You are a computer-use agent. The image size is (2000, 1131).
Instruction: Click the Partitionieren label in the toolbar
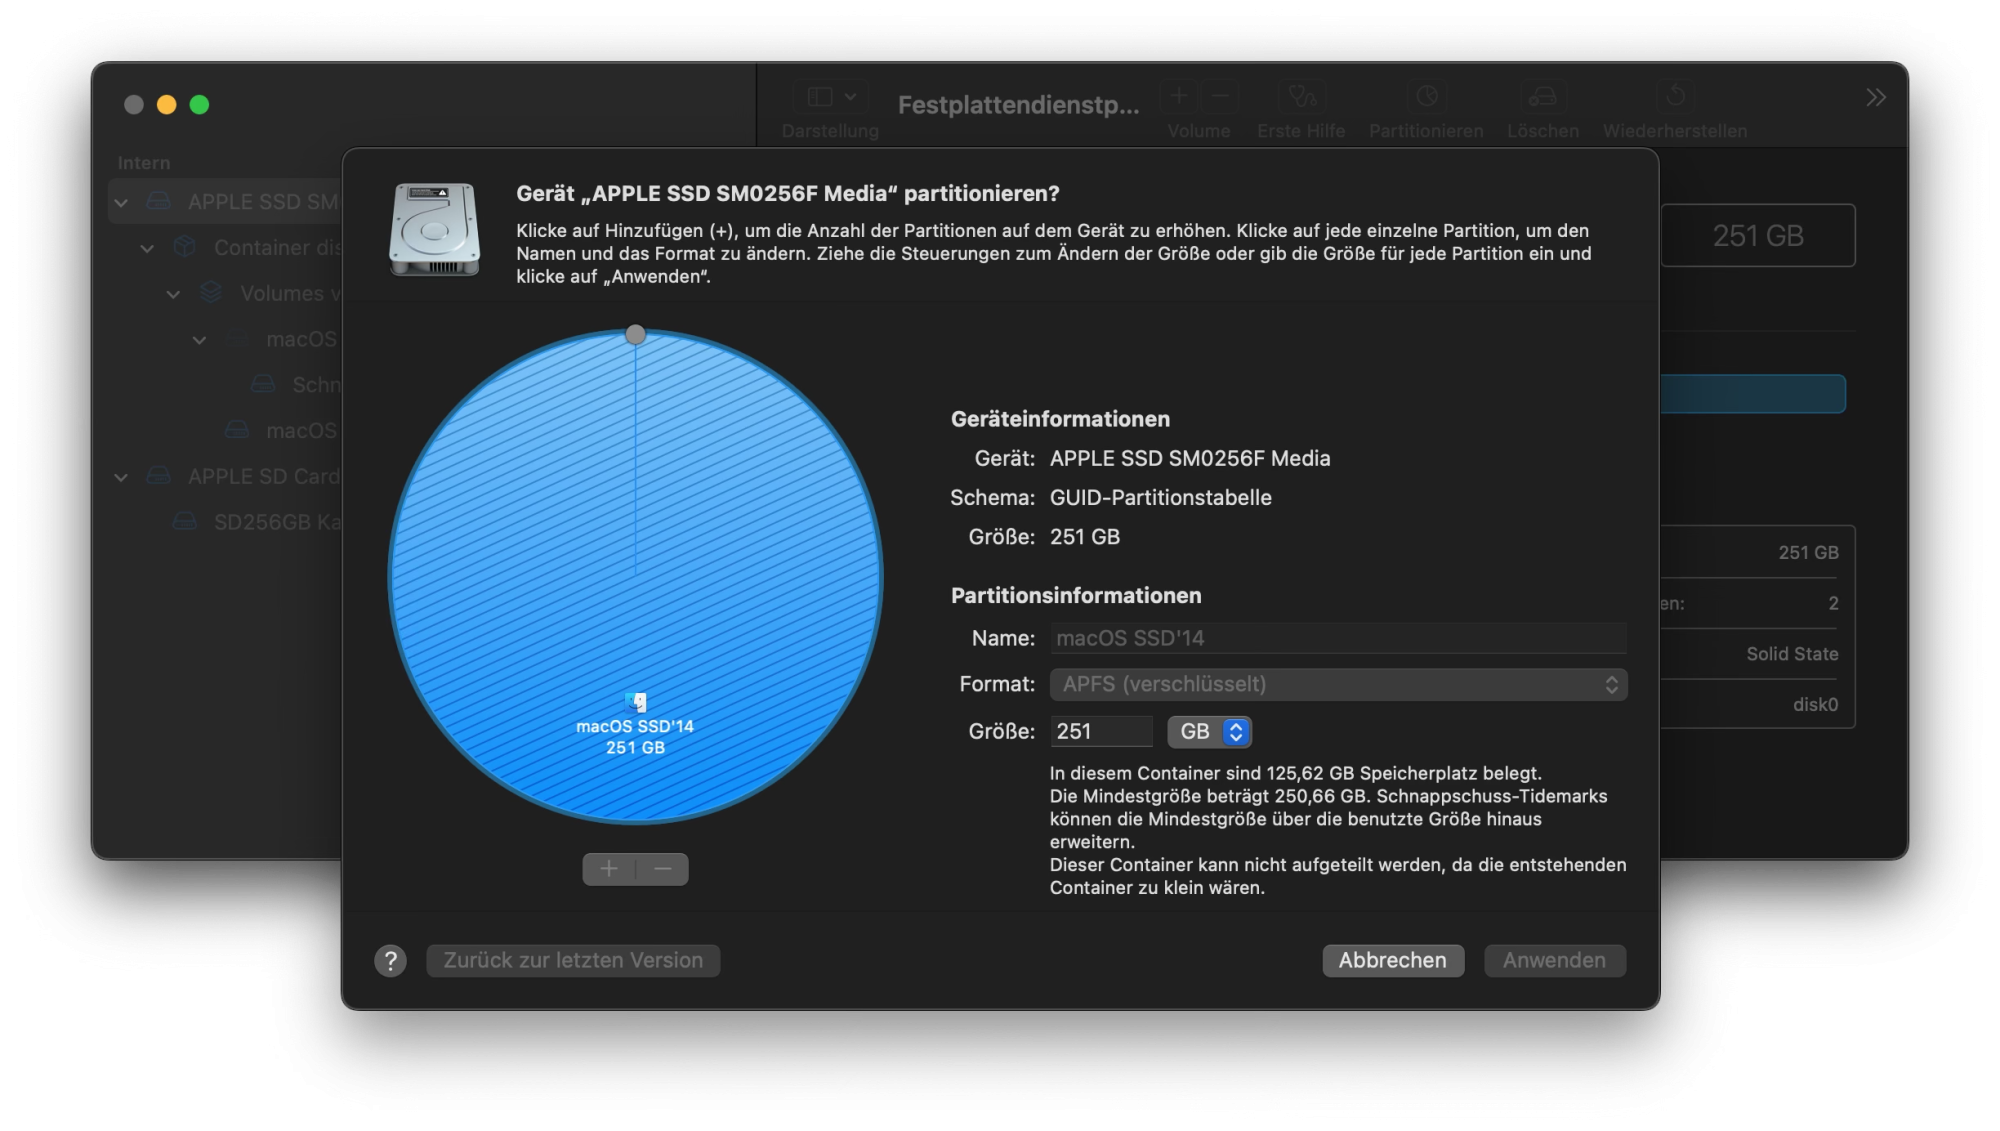point(1426,131)
